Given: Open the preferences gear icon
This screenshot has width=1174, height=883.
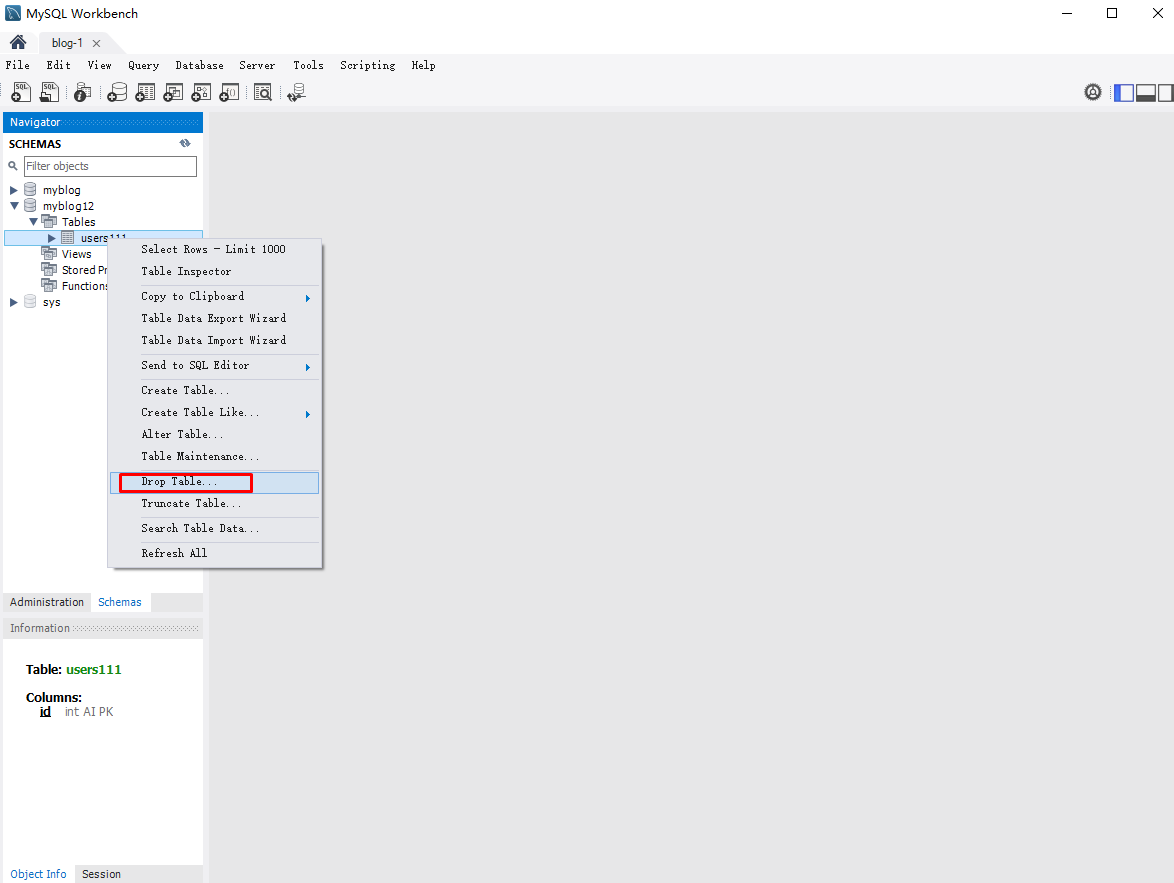Looking at the screenshot, I should click(x=1092, y=92).
